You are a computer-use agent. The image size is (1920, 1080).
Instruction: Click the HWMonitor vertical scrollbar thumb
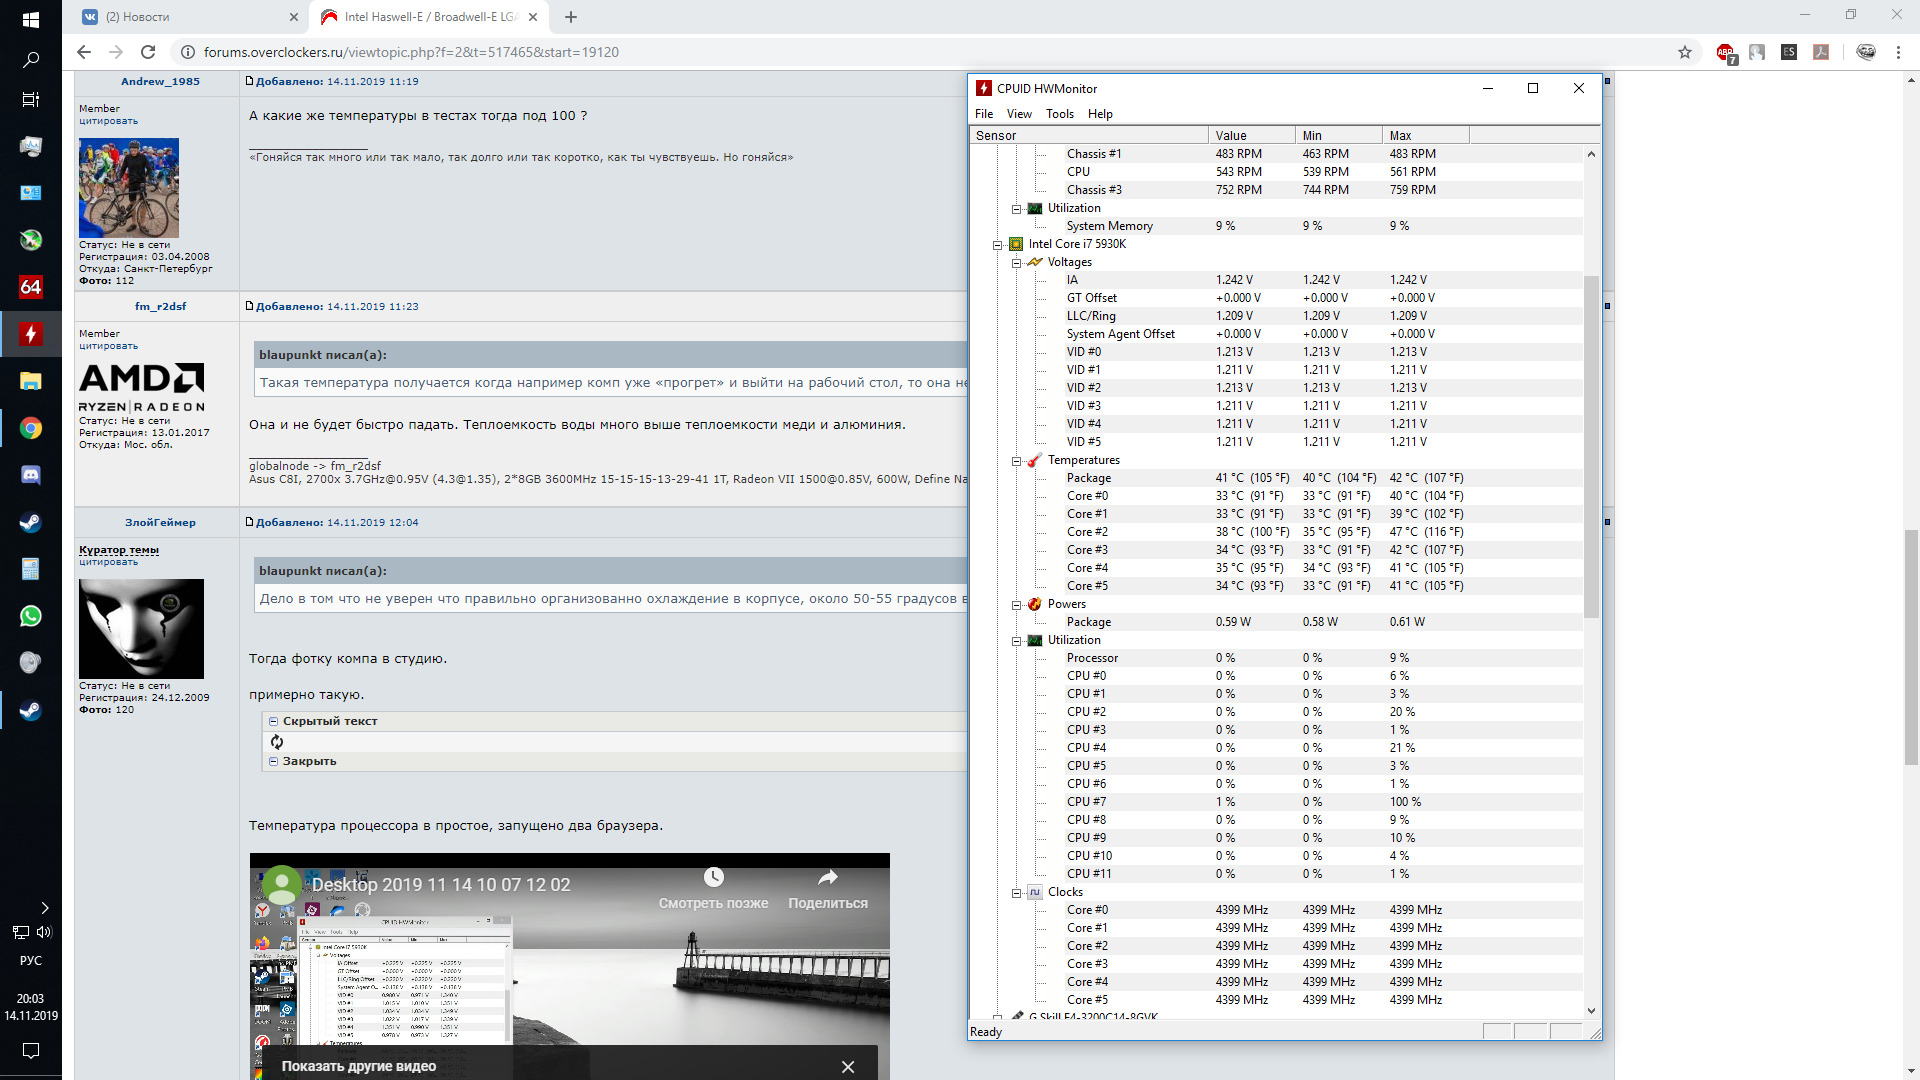(1591, 445)
